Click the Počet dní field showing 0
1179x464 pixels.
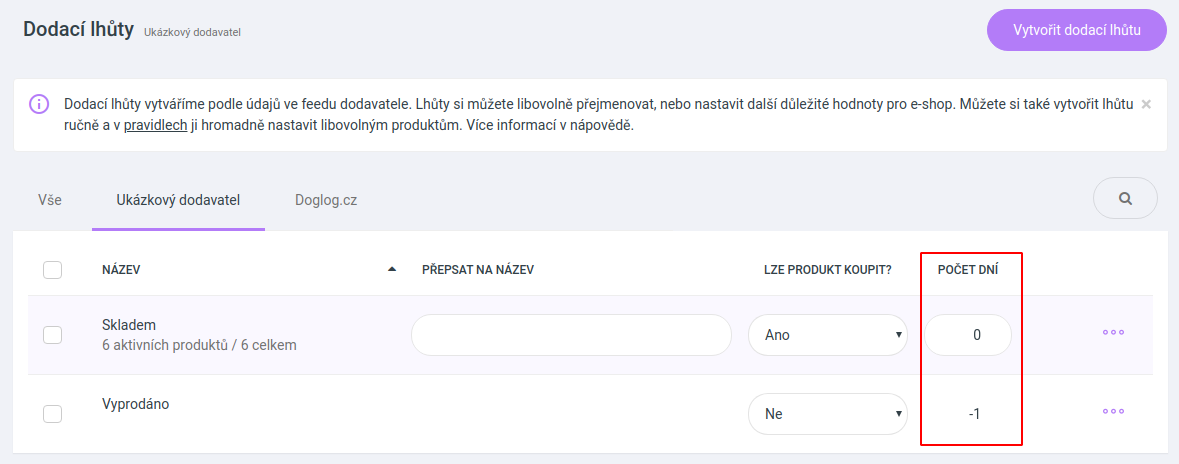coord(968,335)
